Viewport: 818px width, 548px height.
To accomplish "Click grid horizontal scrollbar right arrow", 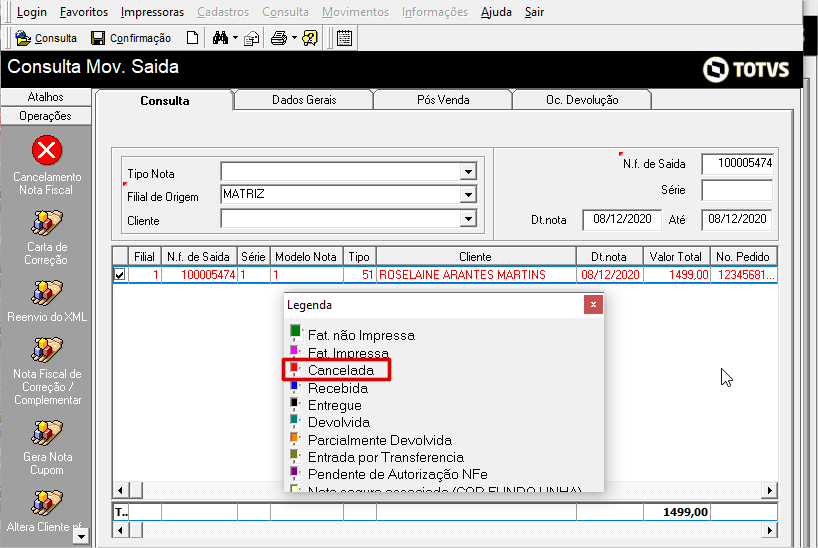I will coord(769,490).
